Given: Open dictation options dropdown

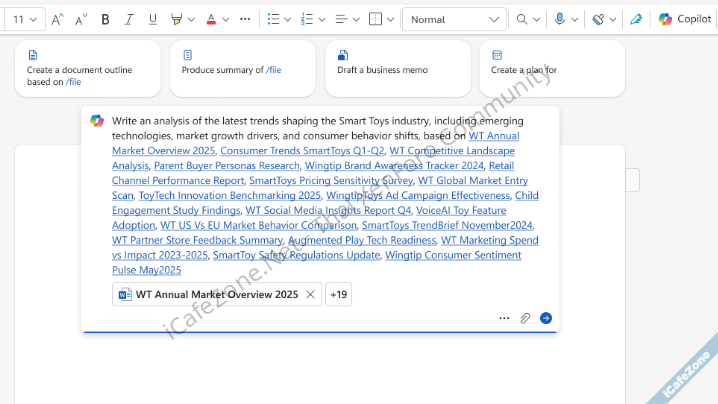Looking at the screenshot, I should 575,19.
